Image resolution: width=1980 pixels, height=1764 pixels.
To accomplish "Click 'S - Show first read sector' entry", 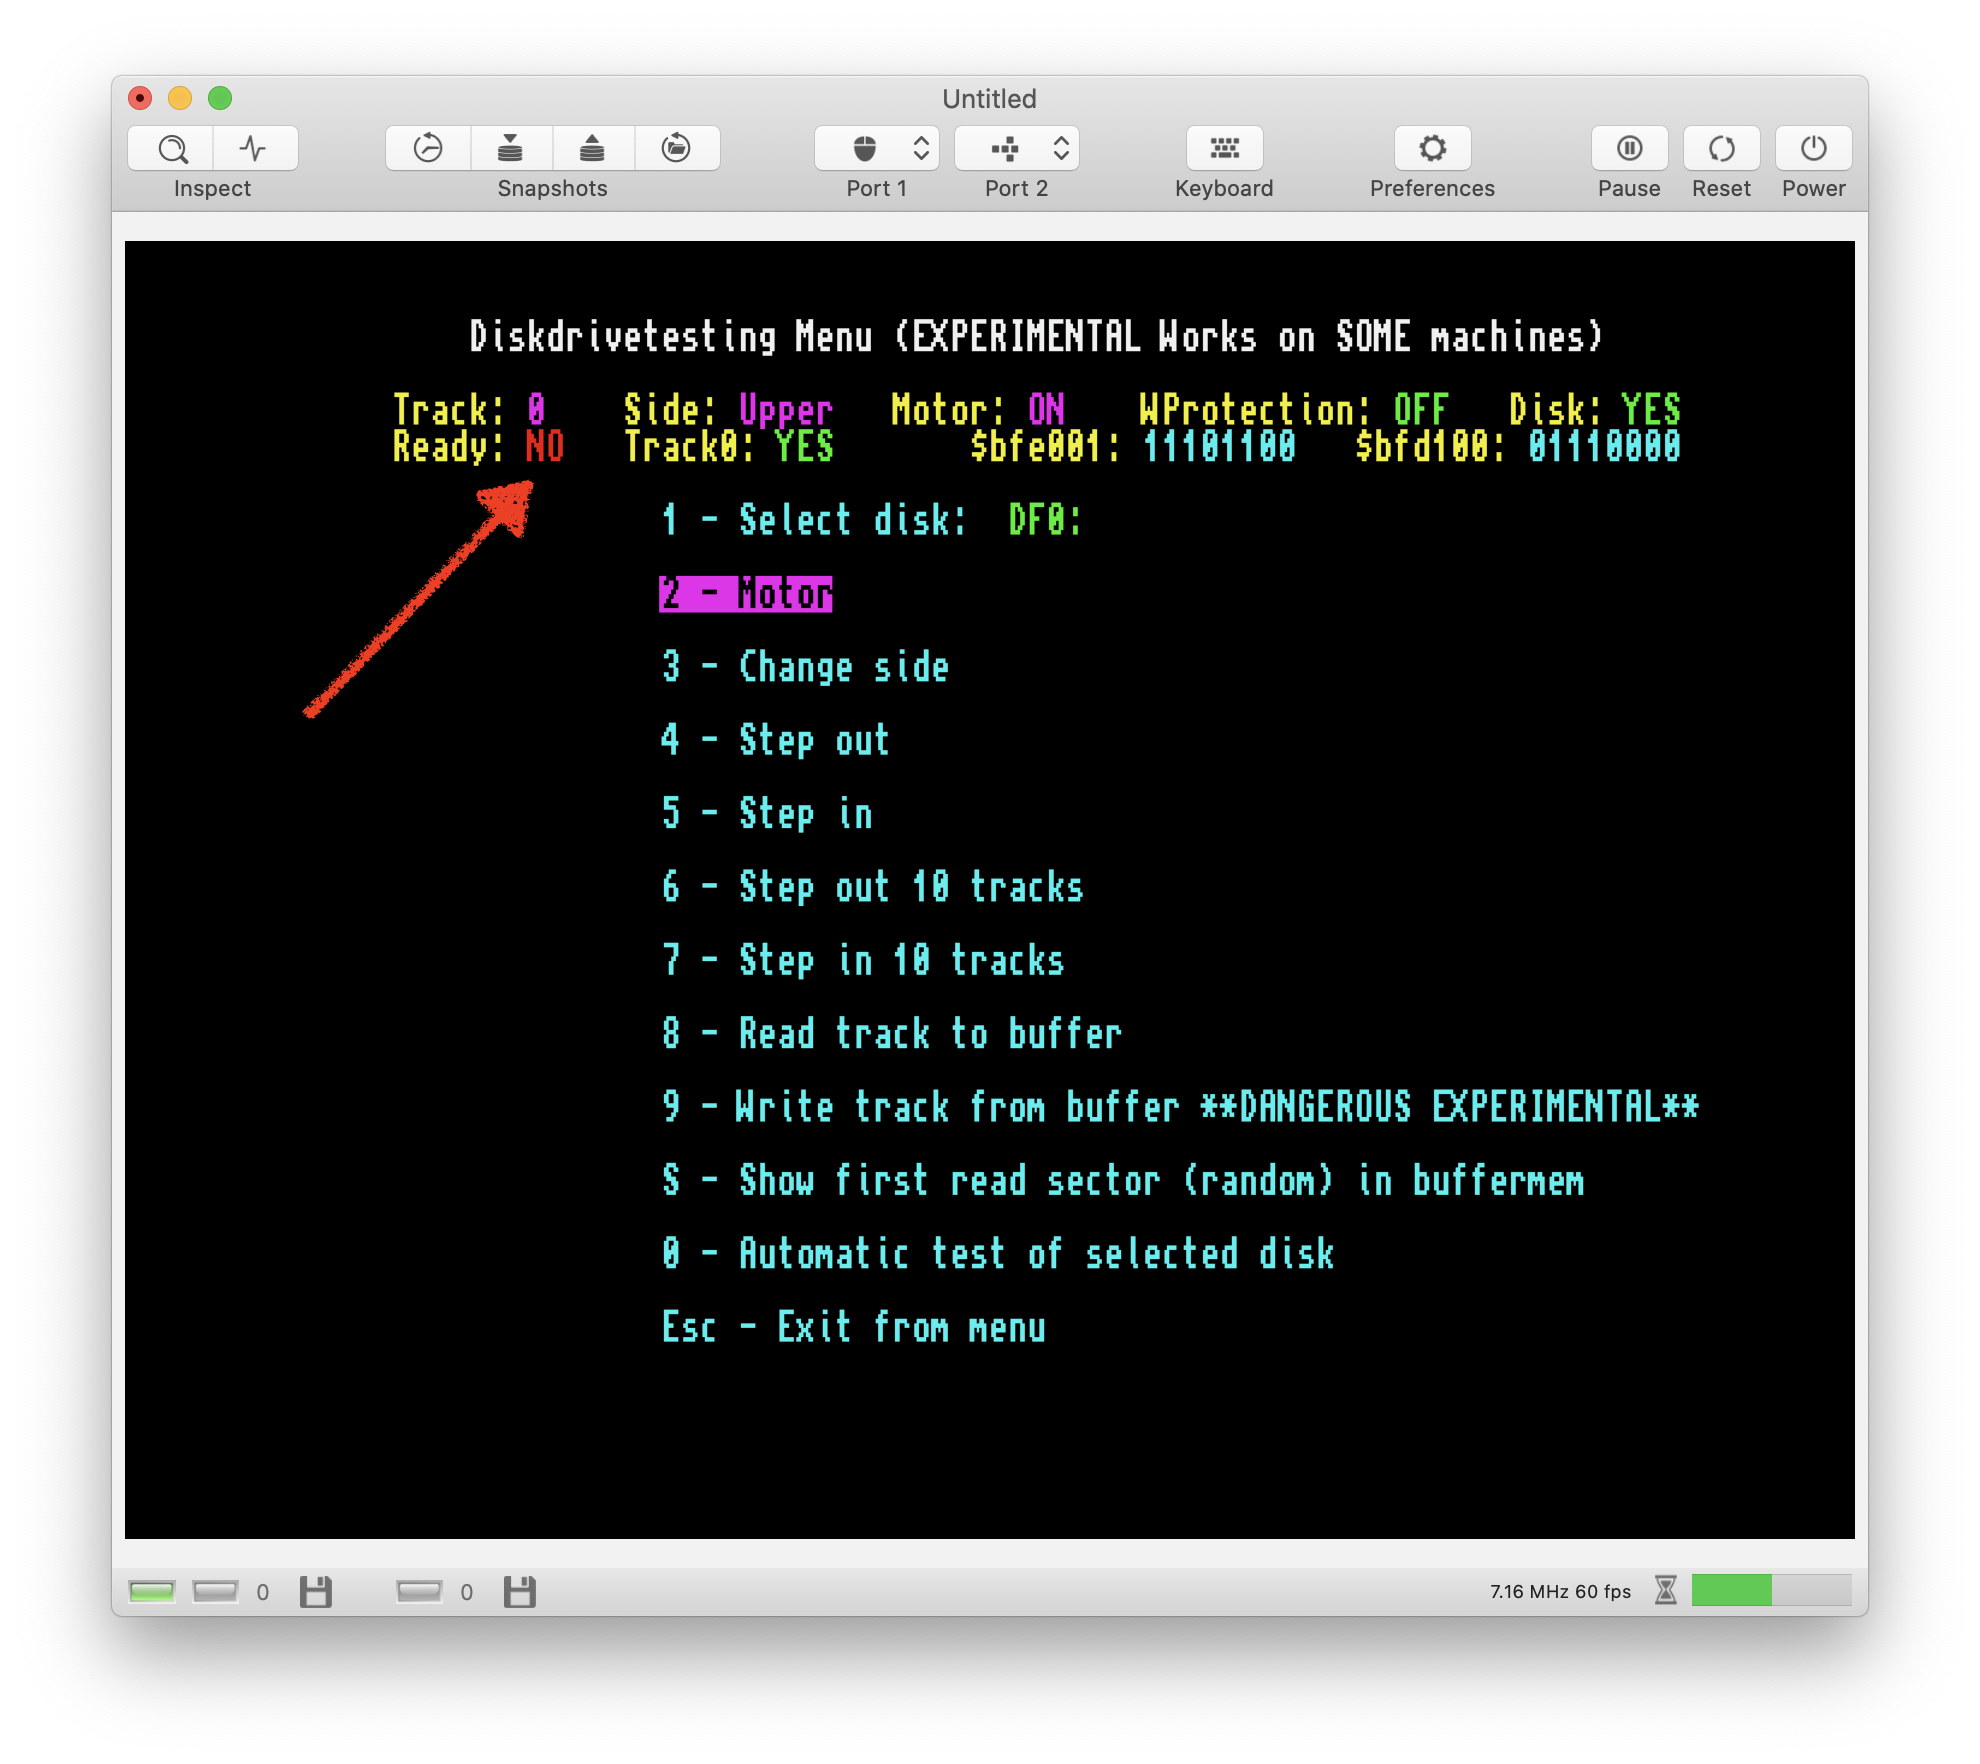I will pos(1123,1181).
